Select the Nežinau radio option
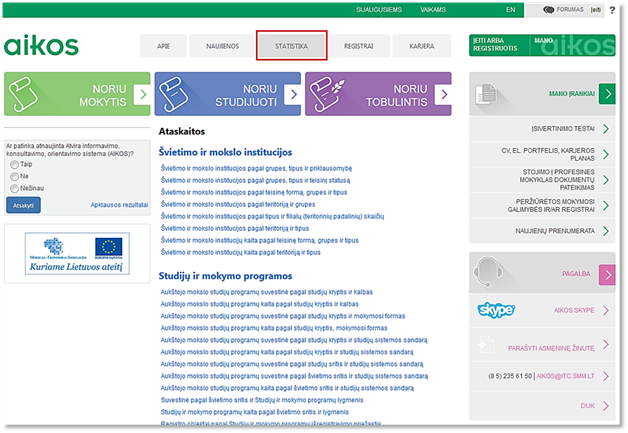The width and height of the screenshot is (628, 433). coord(14,189)
